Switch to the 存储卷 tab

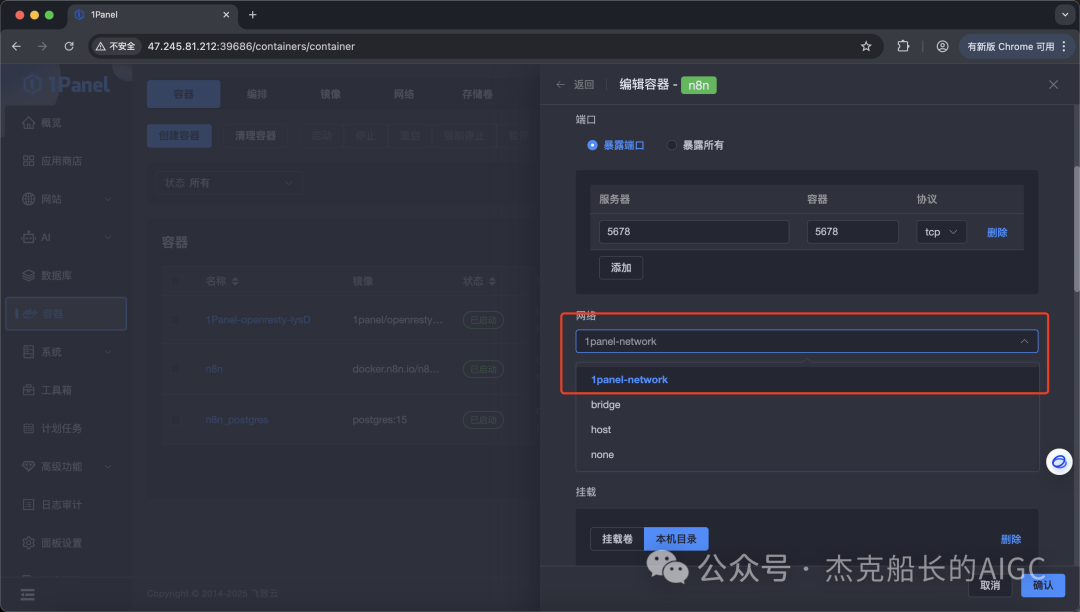[x=477, y=94]
